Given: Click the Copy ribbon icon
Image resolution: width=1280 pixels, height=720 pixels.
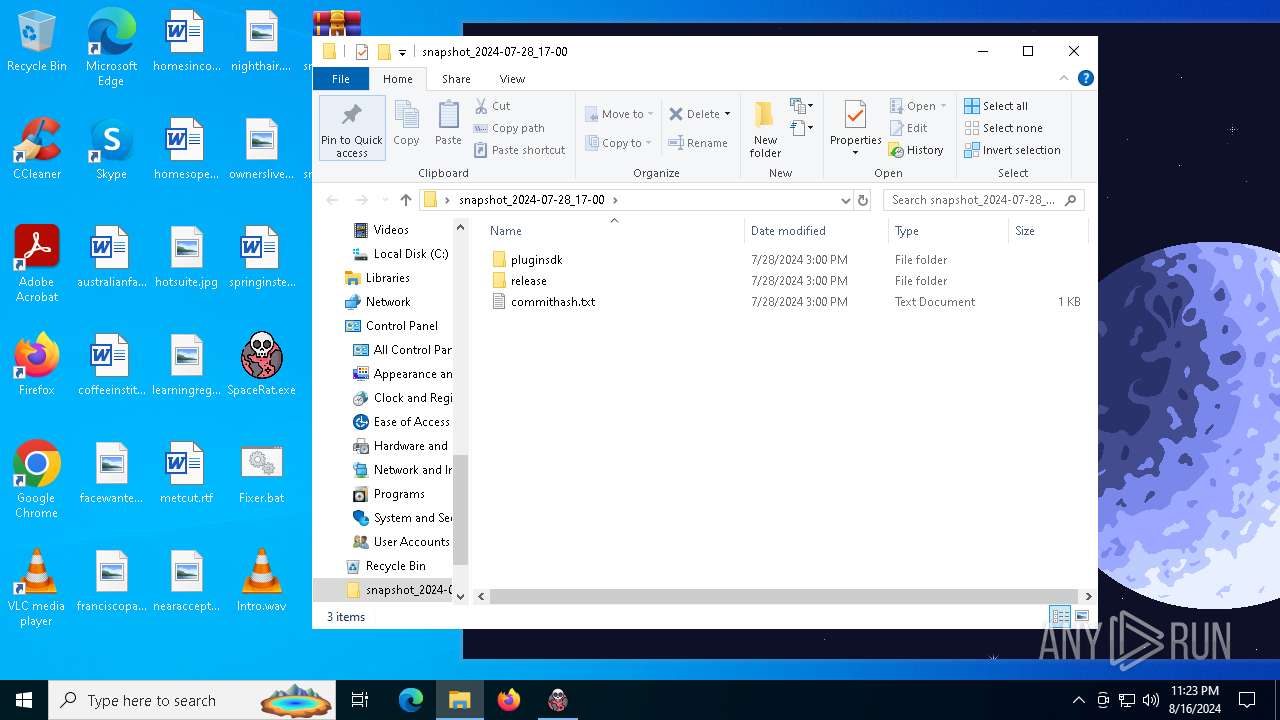Looking at the screenshot, I should click(406, 124).
